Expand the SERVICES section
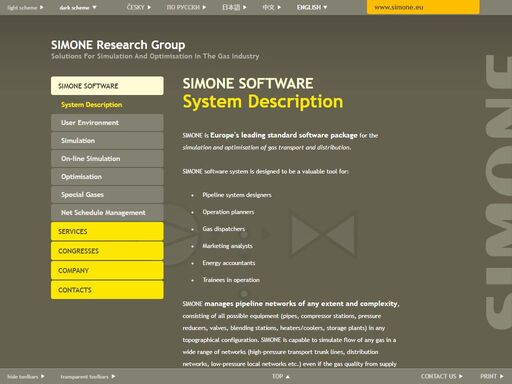Image resolution: width=512 pixels, height=384 pixels. (x=107, y=231)
